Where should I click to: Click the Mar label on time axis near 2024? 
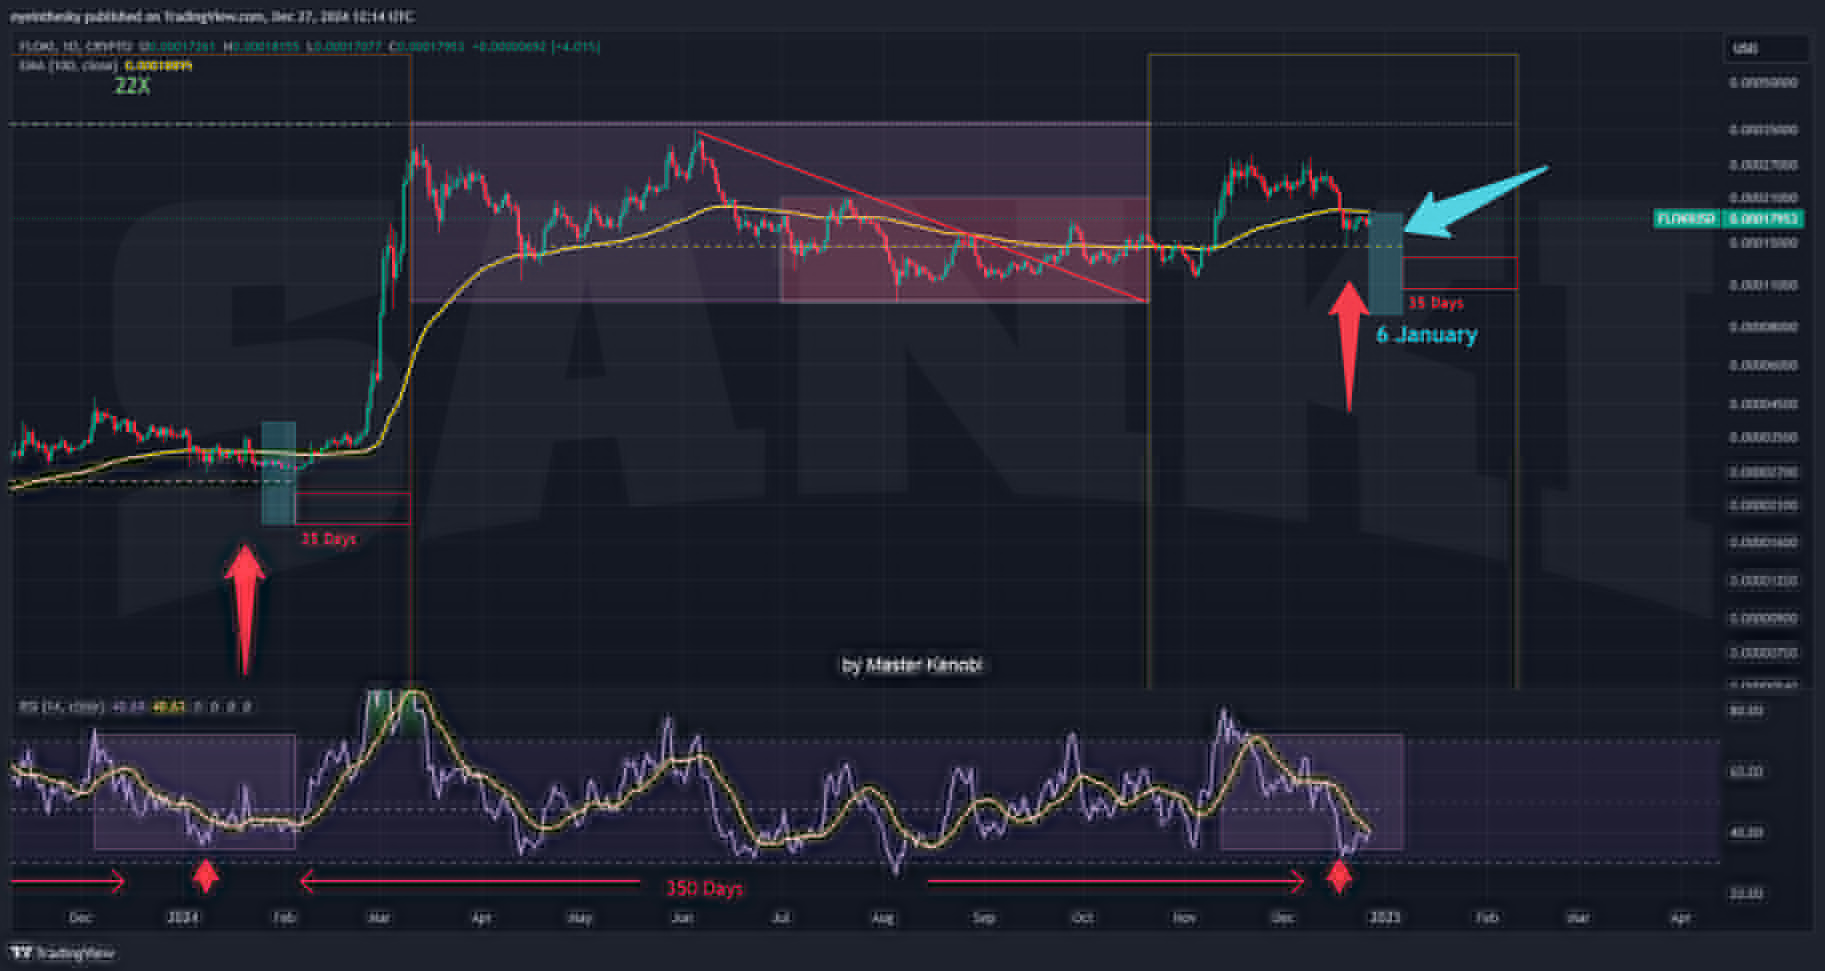379,917
